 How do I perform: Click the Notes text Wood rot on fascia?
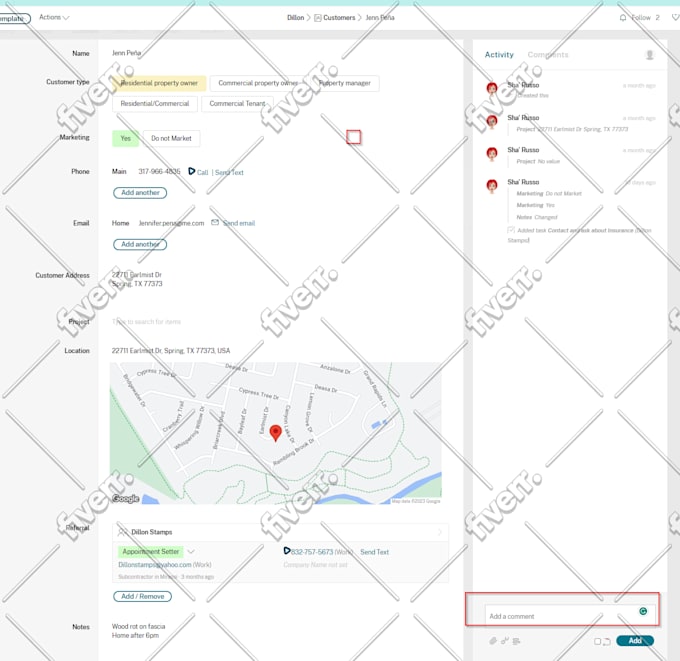pyautogui.click(x=138, y=626)
